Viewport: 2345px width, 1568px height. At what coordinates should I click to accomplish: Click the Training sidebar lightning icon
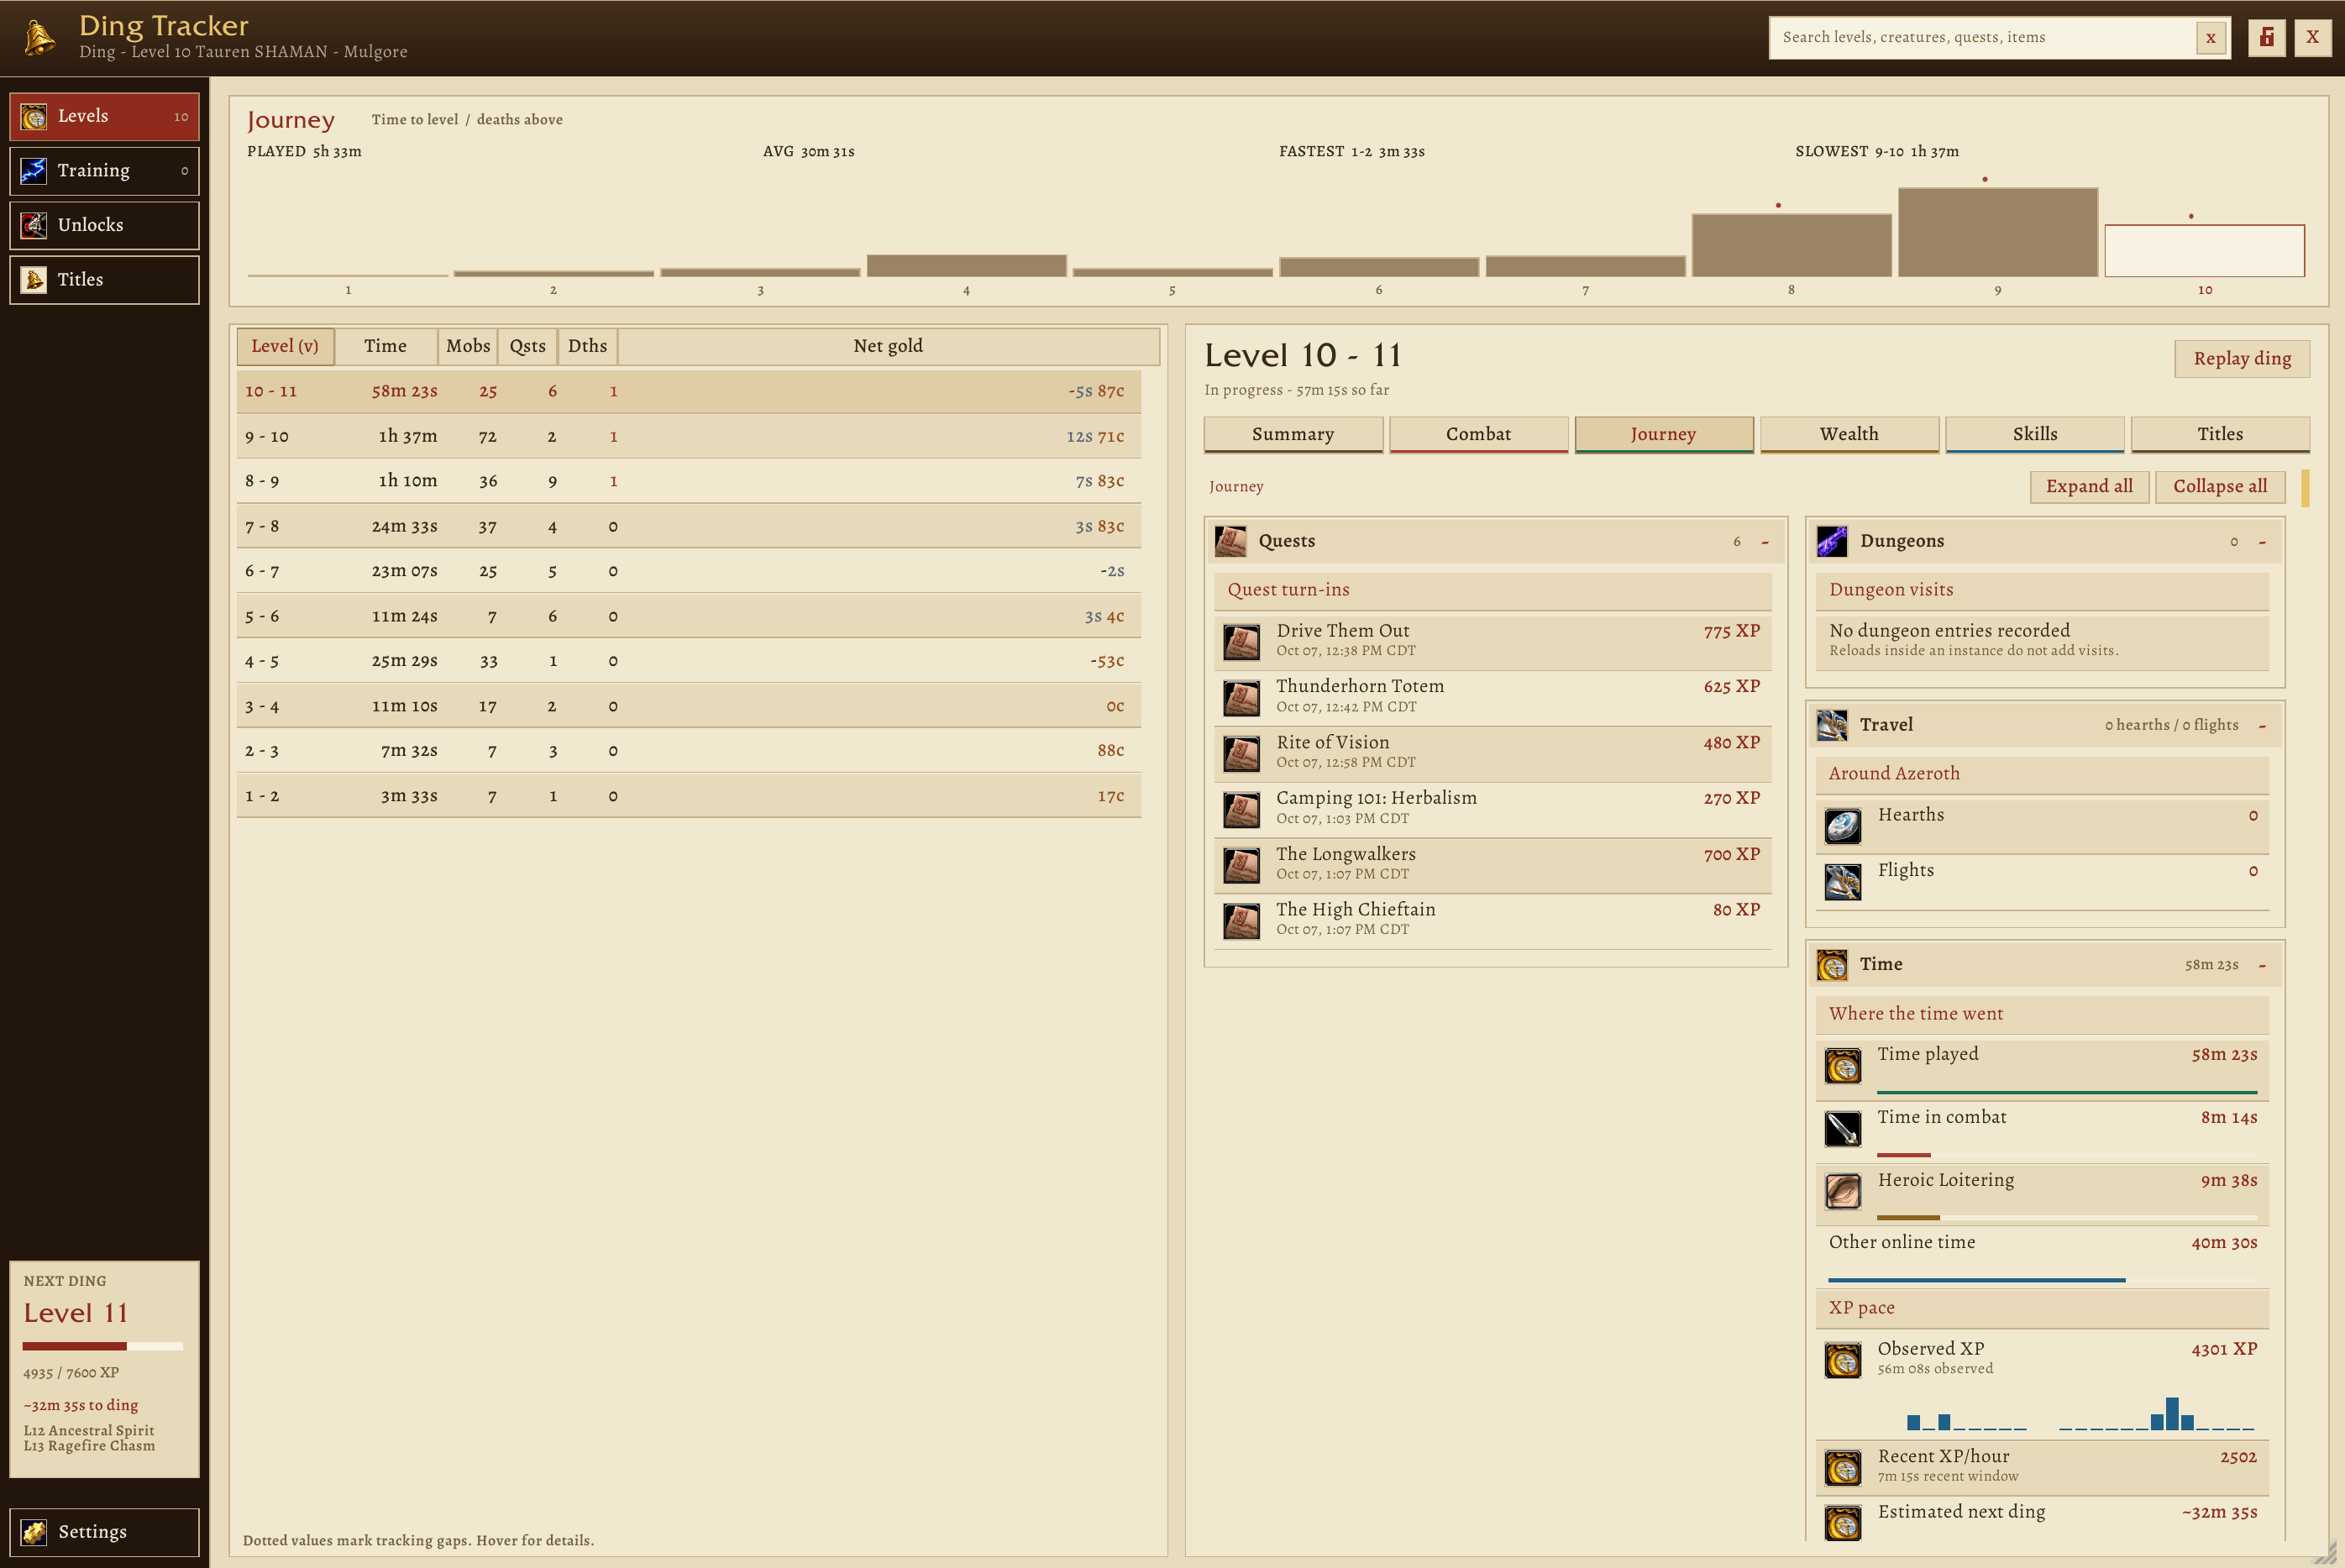[x=33, y=171]
